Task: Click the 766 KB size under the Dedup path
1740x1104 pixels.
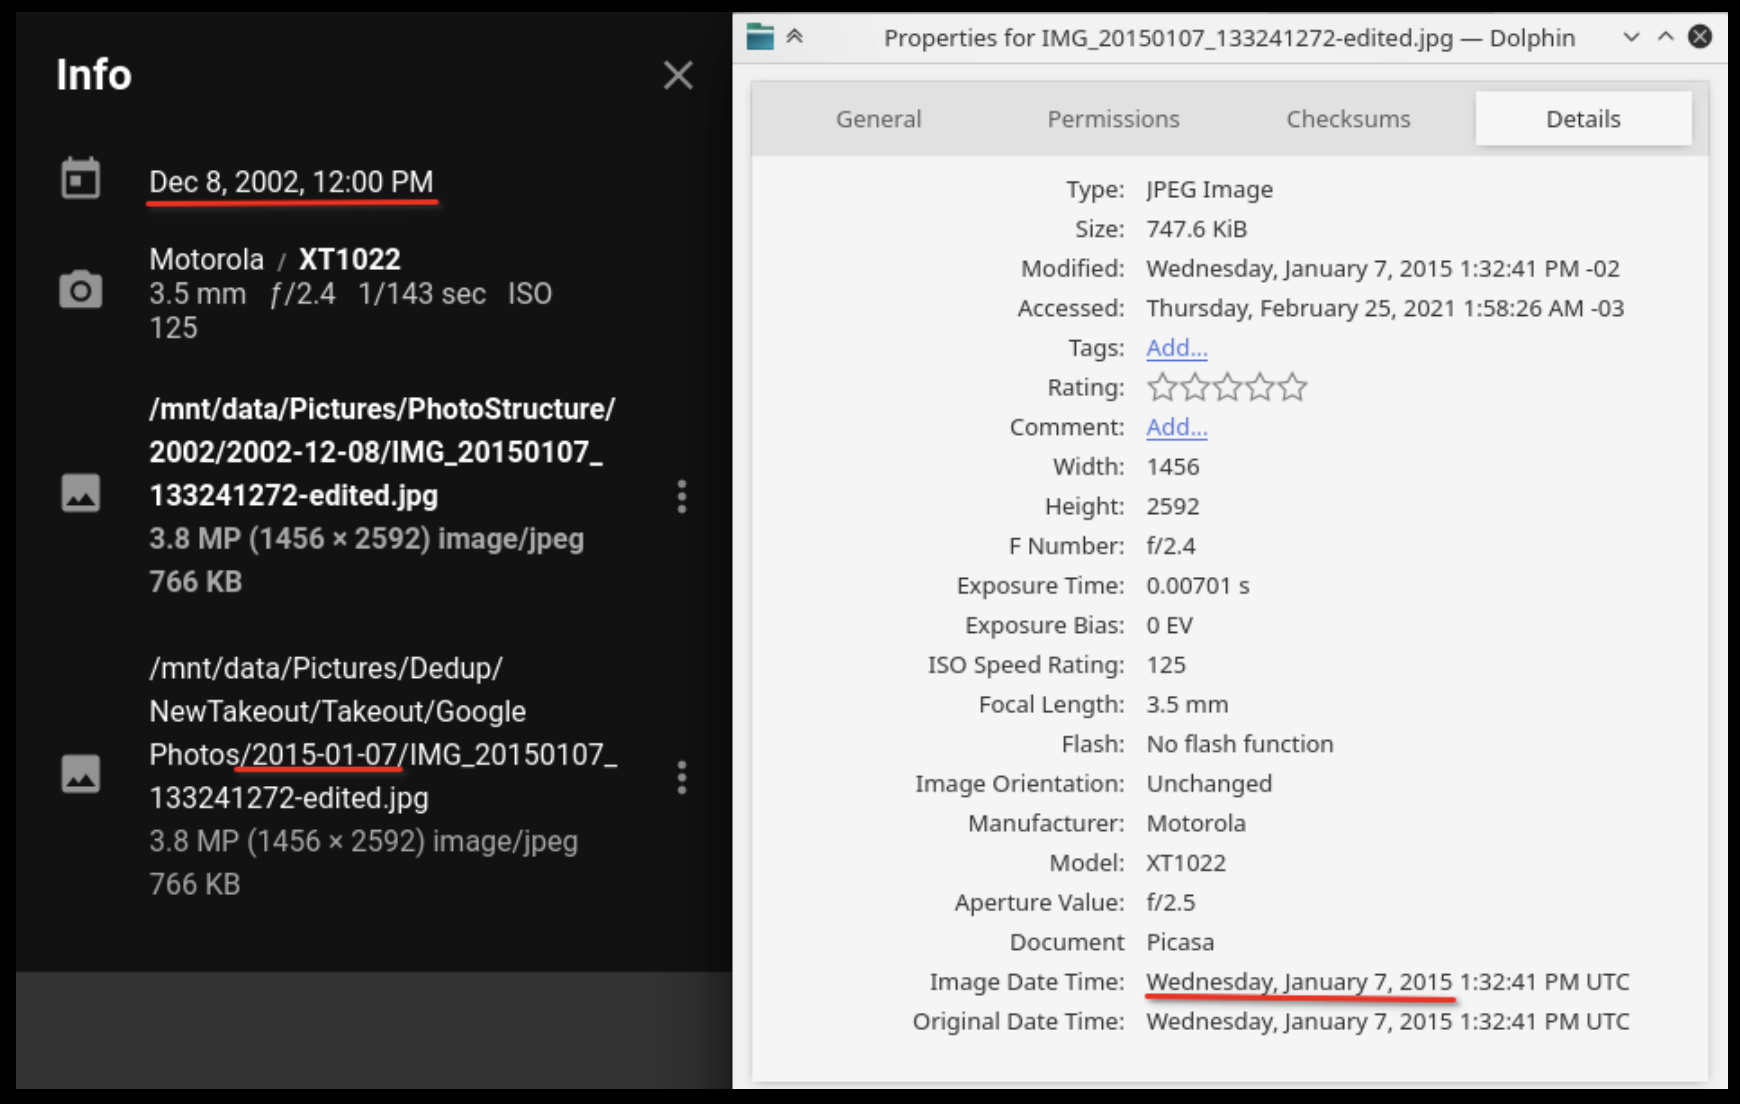Action: [x=195, y=884]
